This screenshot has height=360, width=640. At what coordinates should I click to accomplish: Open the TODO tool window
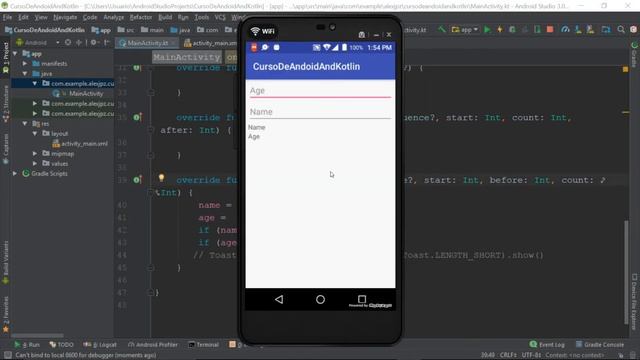pos(61,345)
